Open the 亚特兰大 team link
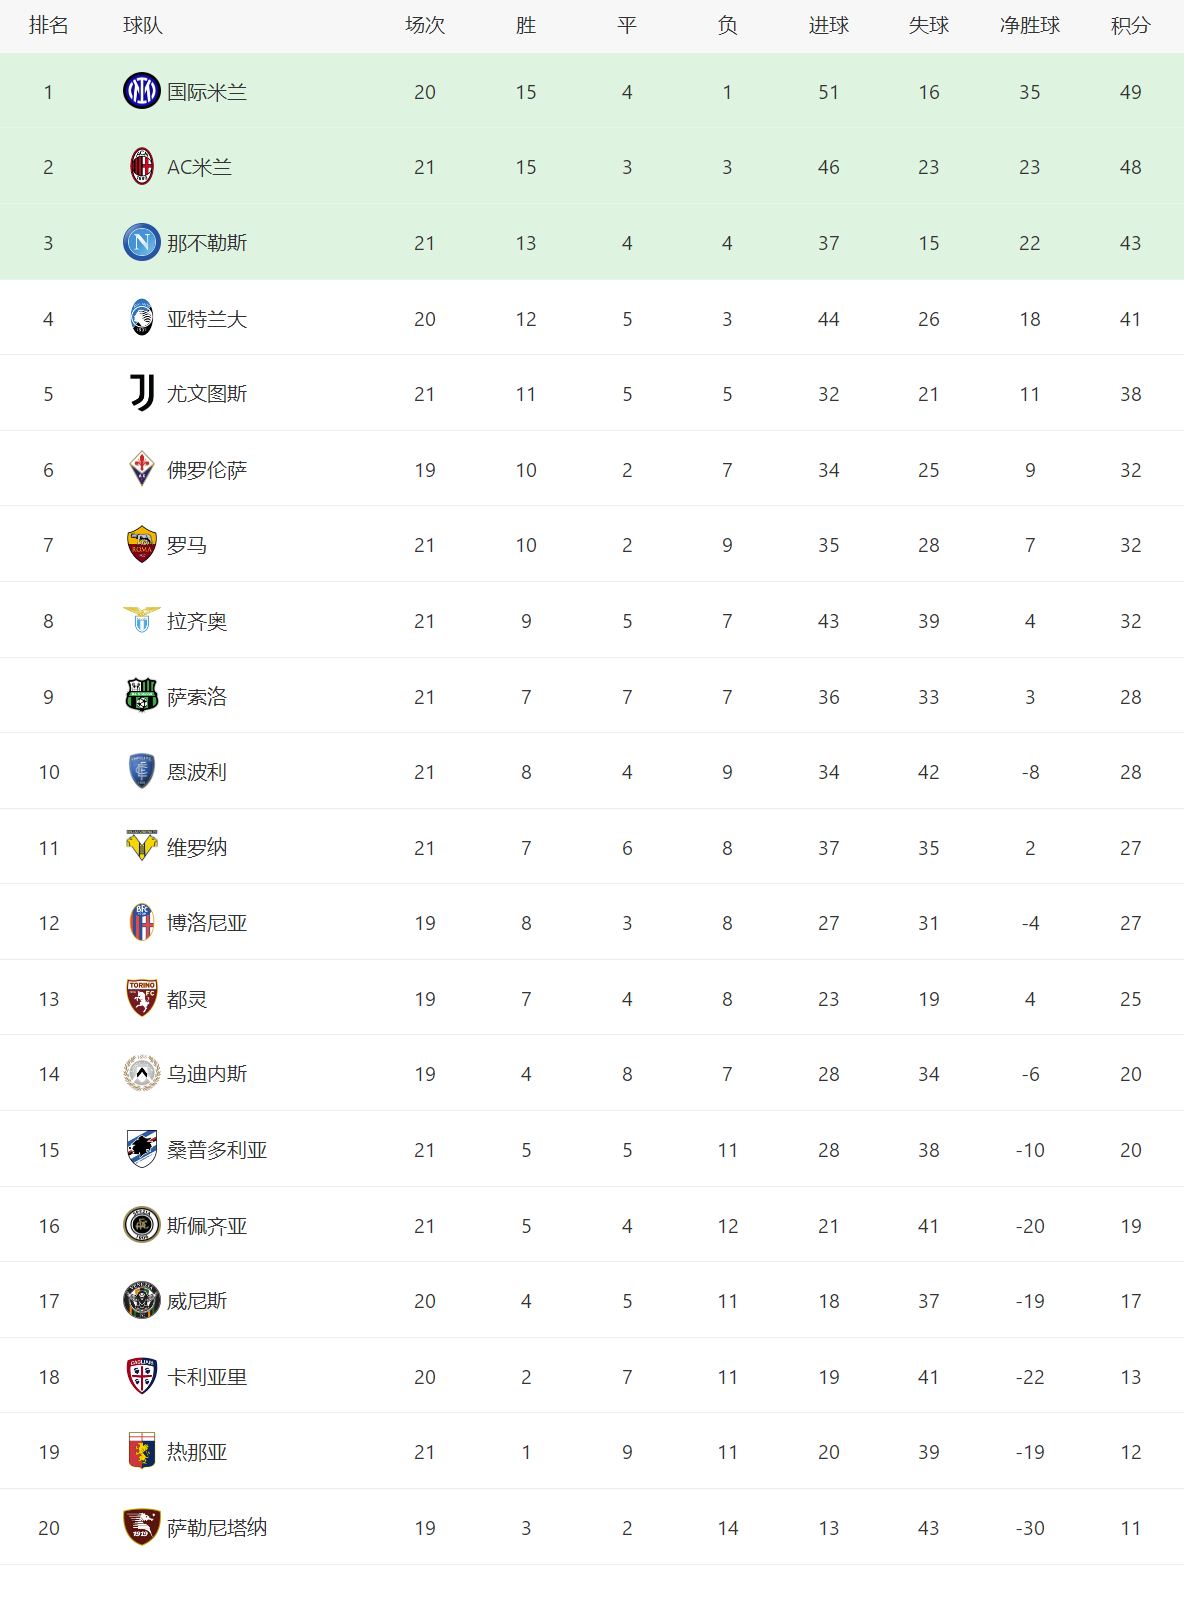The width and height of the screenshot is (1184, 1623). click(x=207, y=319)
